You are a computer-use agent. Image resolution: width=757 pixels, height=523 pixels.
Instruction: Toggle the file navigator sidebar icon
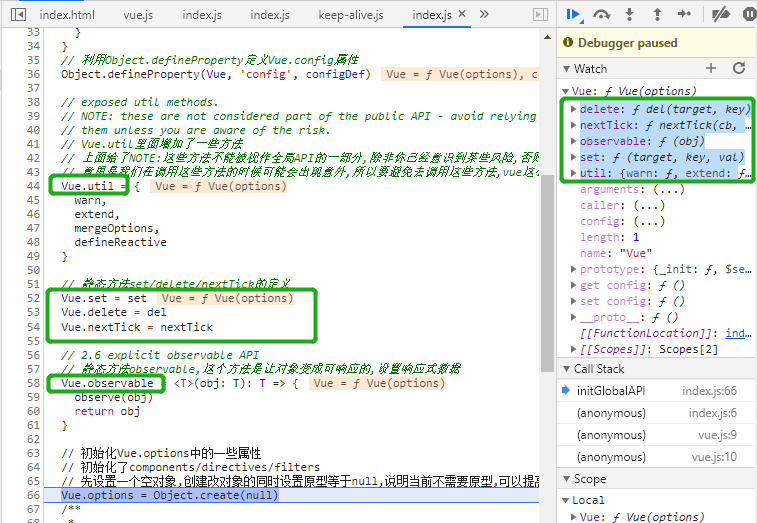coord(18,14)
